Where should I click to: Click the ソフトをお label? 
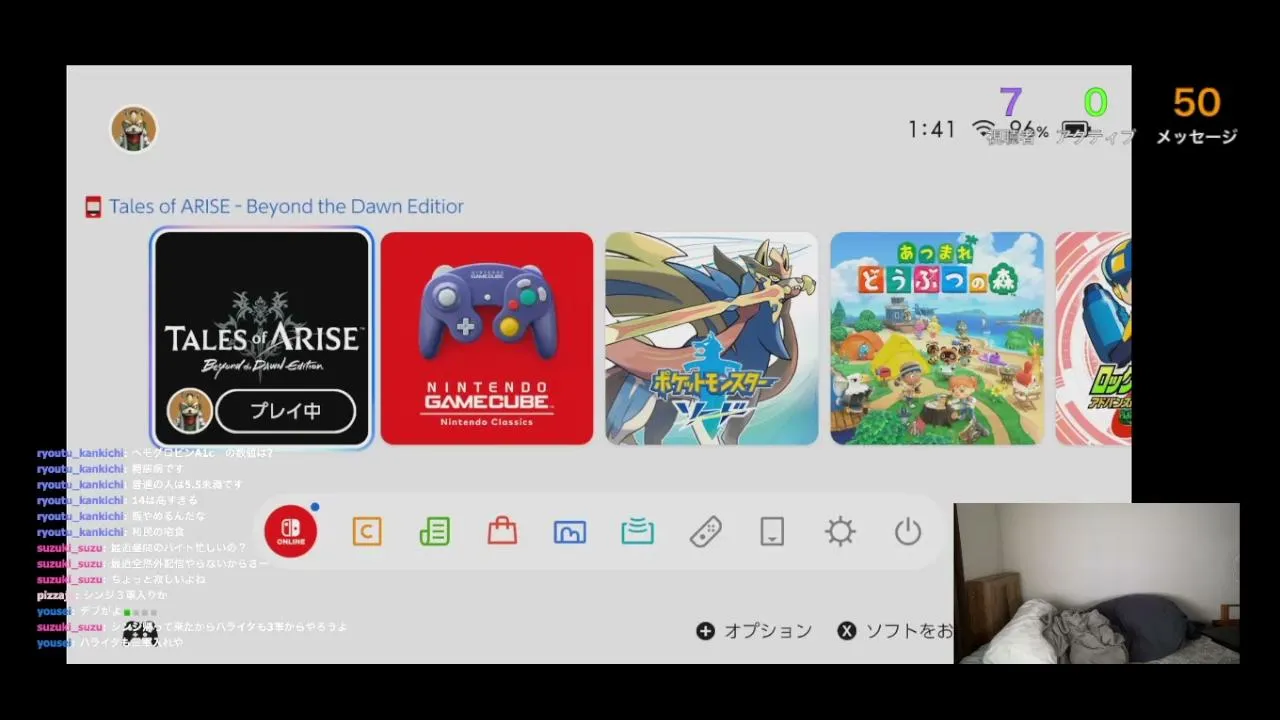click(x=909, y=631)
